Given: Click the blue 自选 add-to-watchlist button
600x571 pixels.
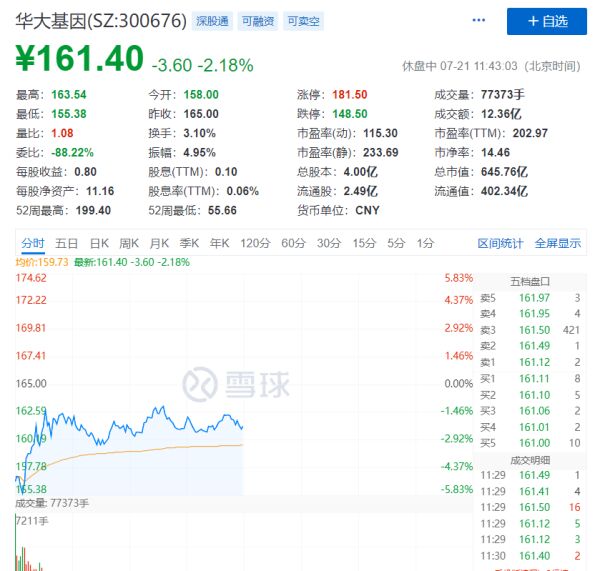Looking at the screenshot, I should coord(546,21).
